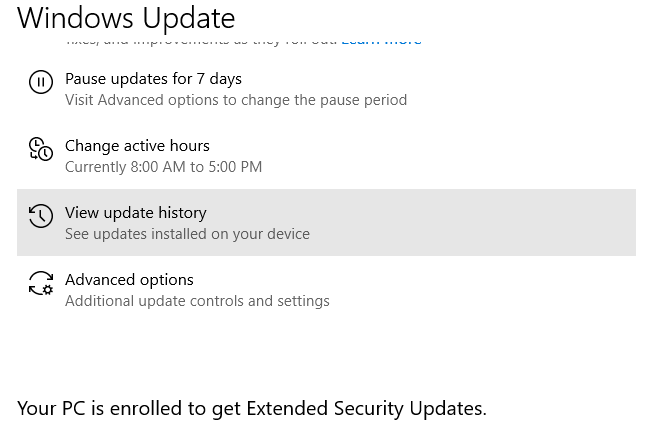Click the Windows Update page heading
This screenshot has width=664, height=427.
(x=126, y=17)
